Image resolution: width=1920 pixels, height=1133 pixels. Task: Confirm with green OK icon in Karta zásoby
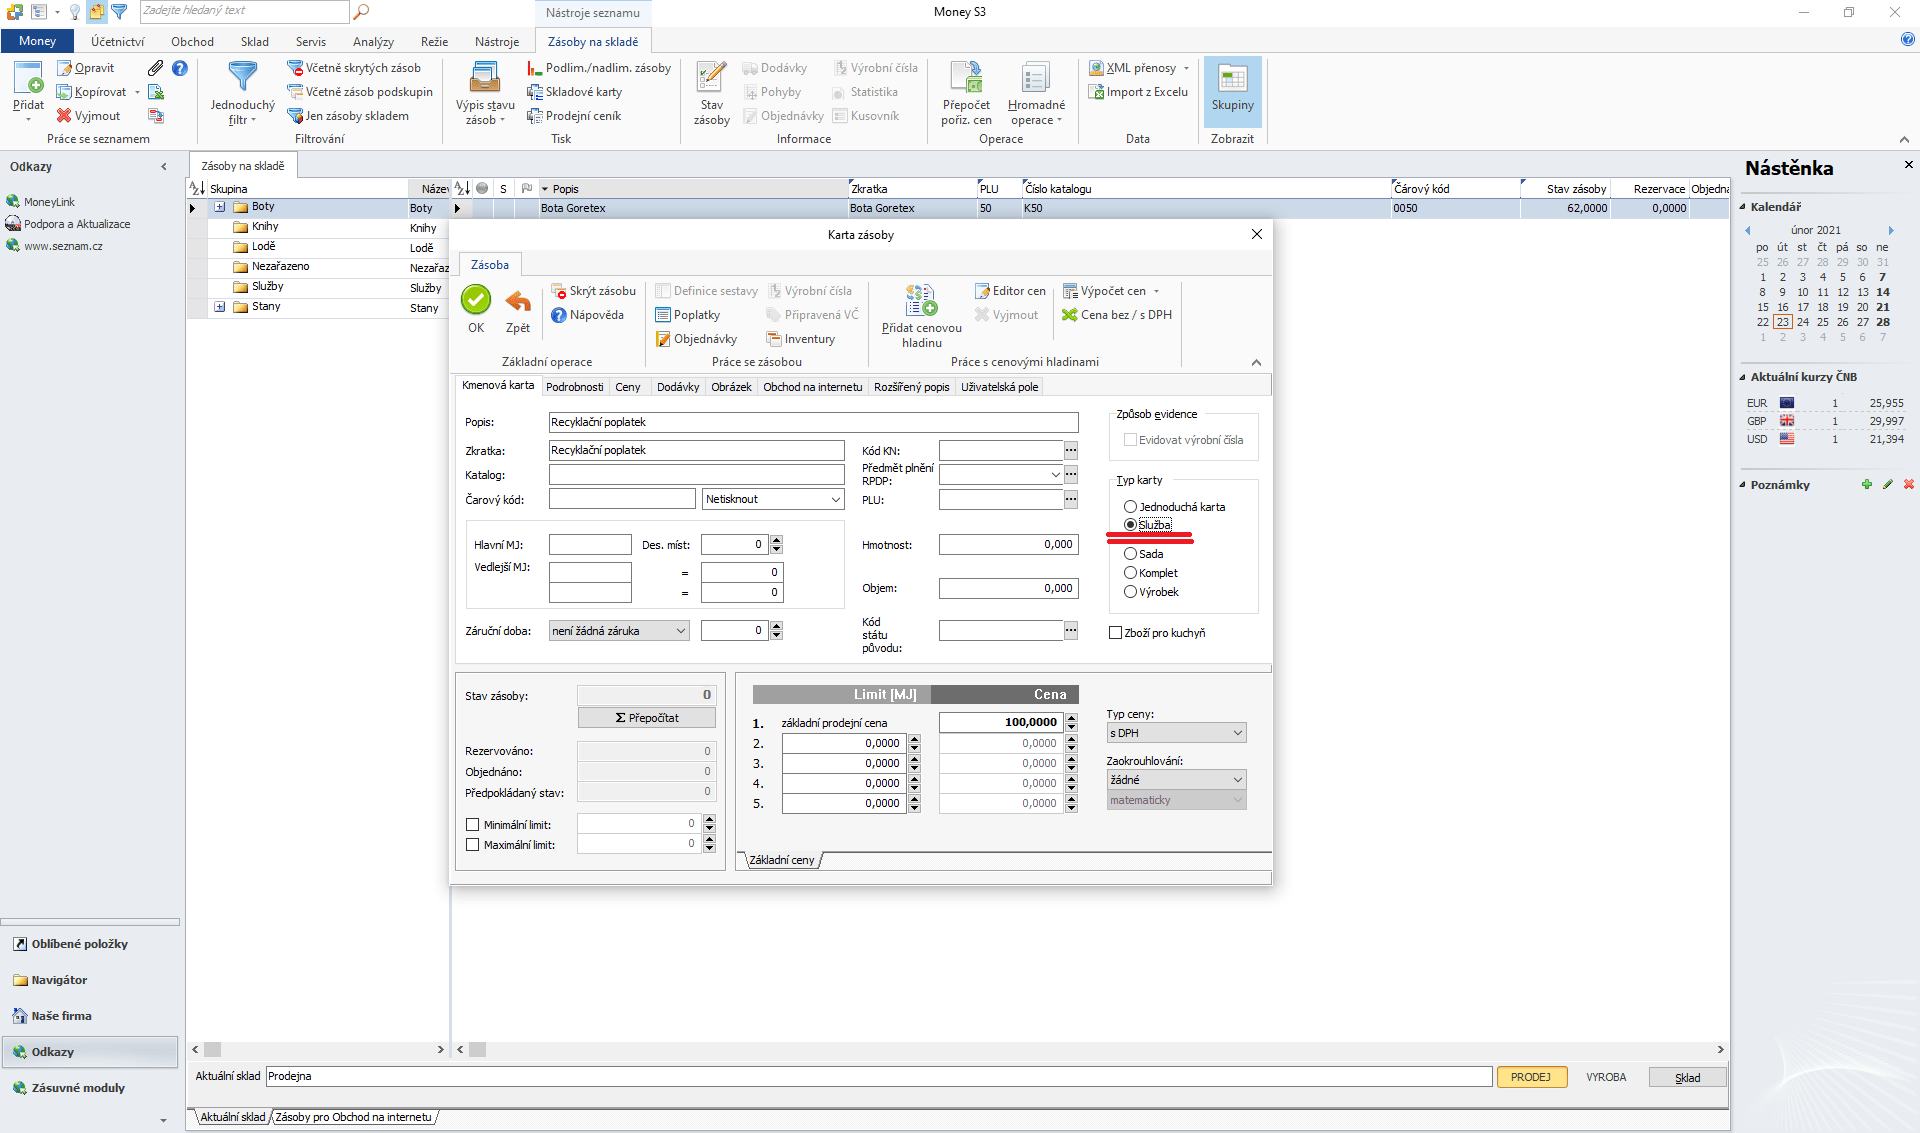pos(476,300)
